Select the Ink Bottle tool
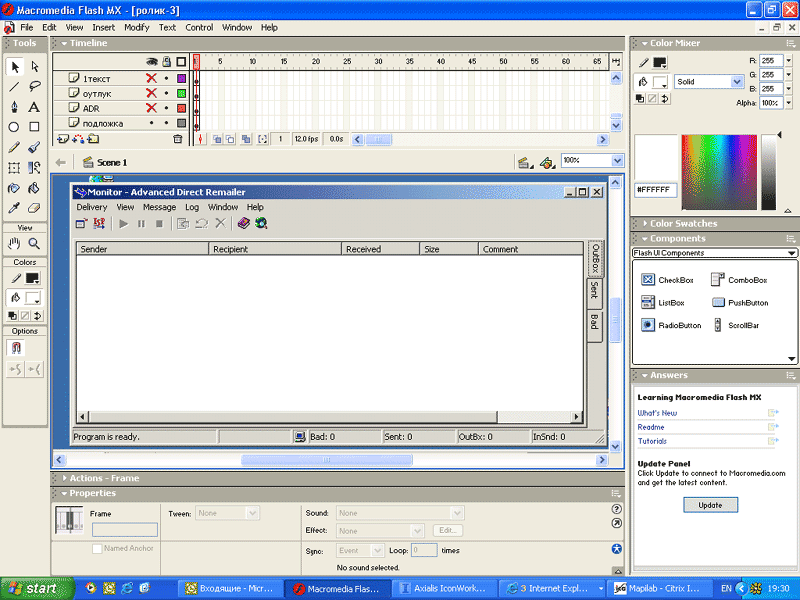The height and width of the screenshot is (600, 800). (x=14, y=188)
